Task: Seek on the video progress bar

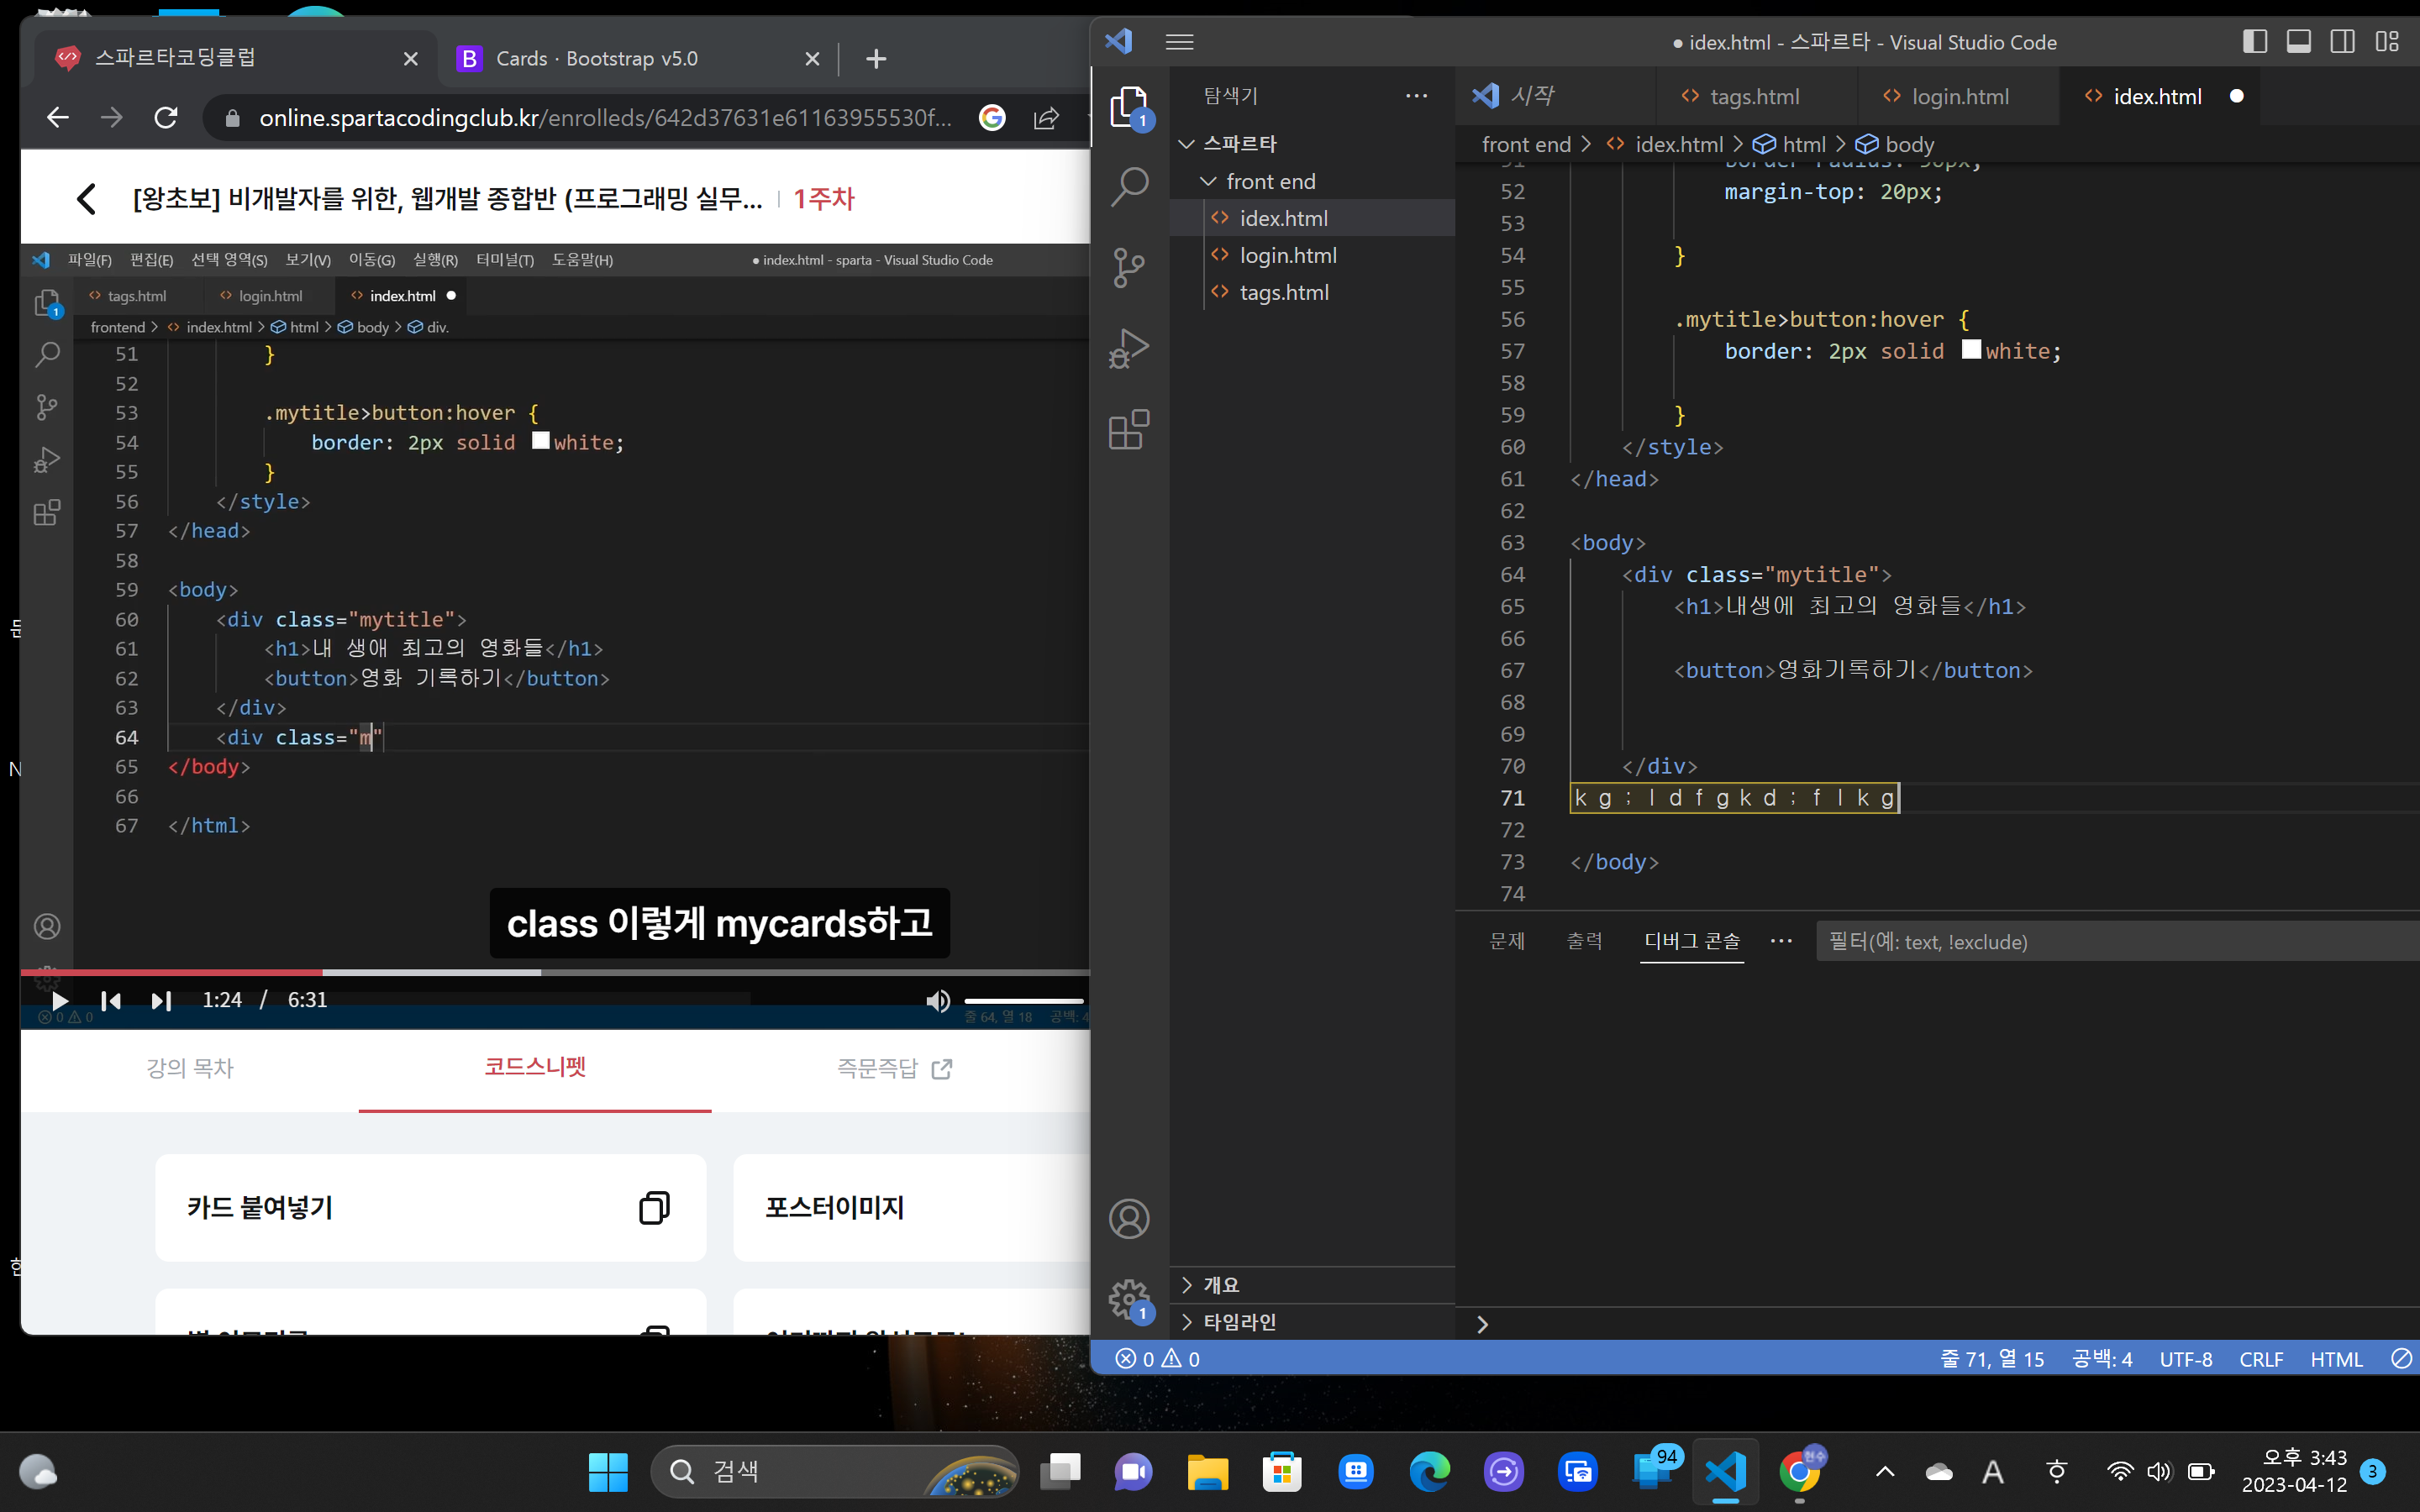Action: pyautogui.click(x=555, y=972)
